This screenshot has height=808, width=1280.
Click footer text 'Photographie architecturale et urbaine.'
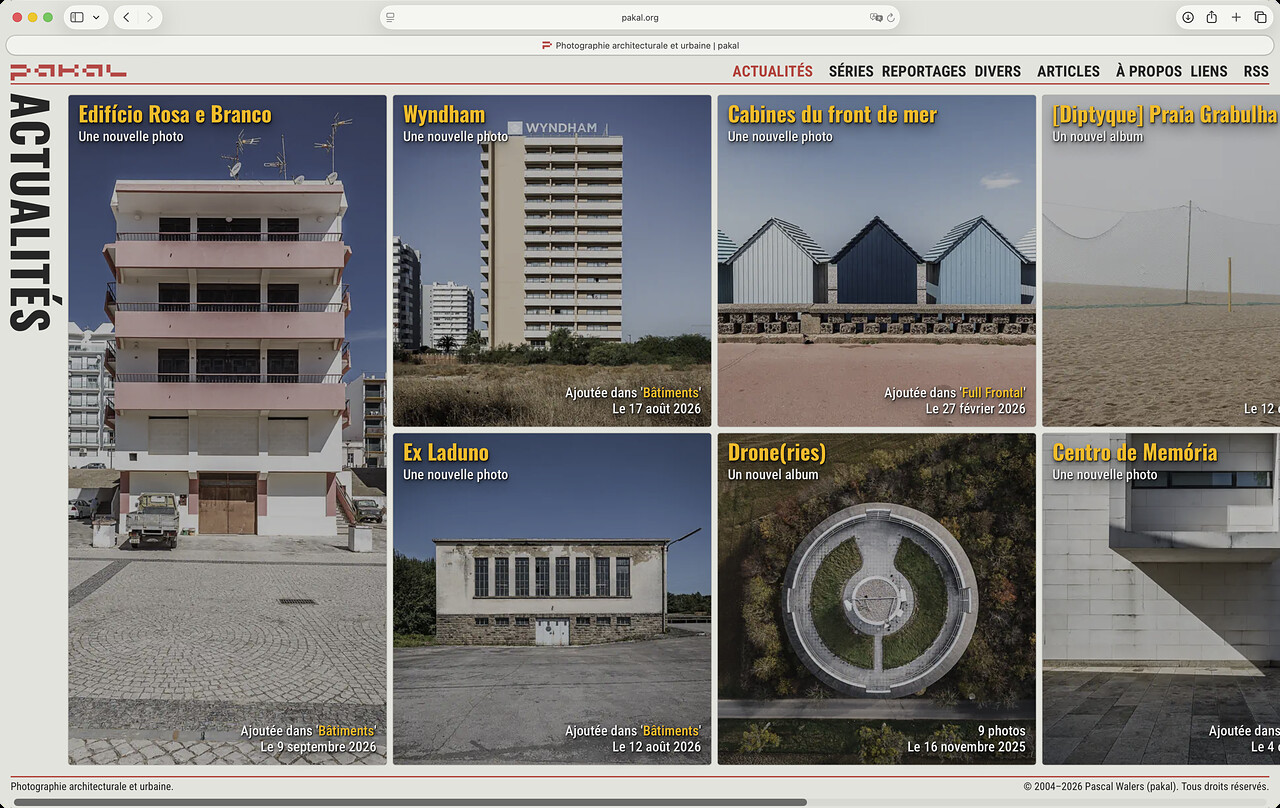(92, 787)
